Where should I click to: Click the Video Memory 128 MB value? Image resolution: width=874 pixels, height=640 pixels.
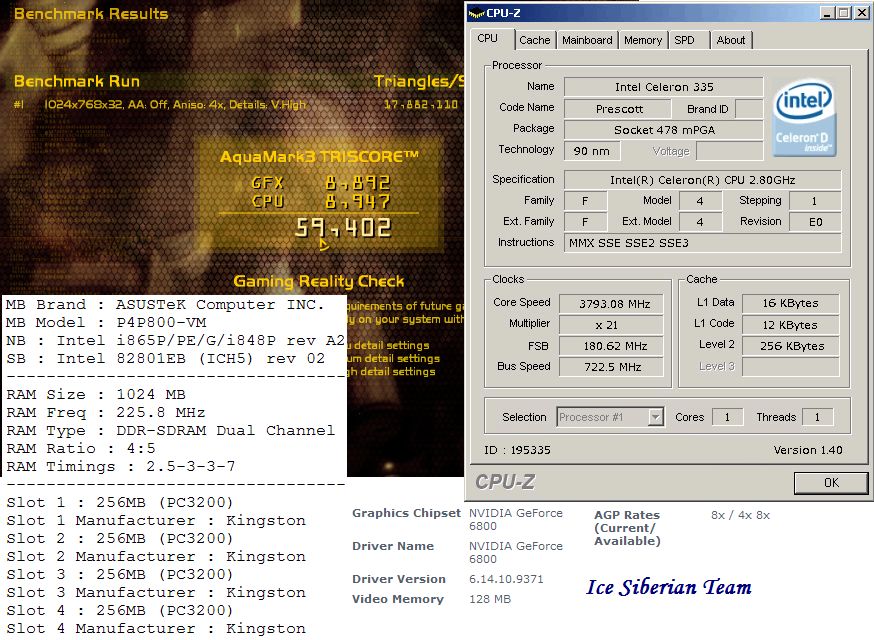click(490, 599)
